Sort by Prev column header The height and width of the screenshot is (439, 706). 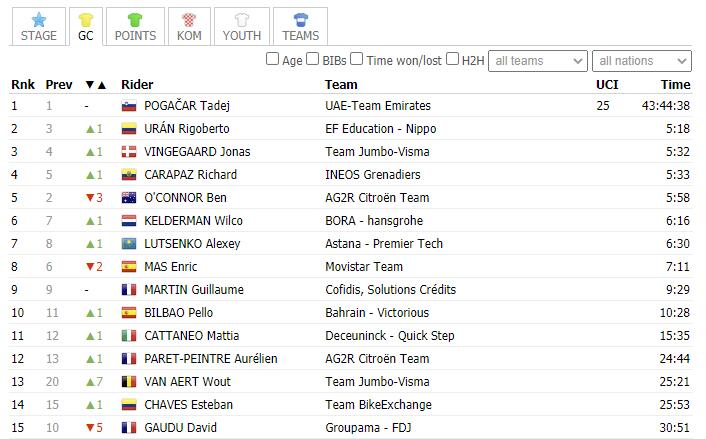coord(59,85)
